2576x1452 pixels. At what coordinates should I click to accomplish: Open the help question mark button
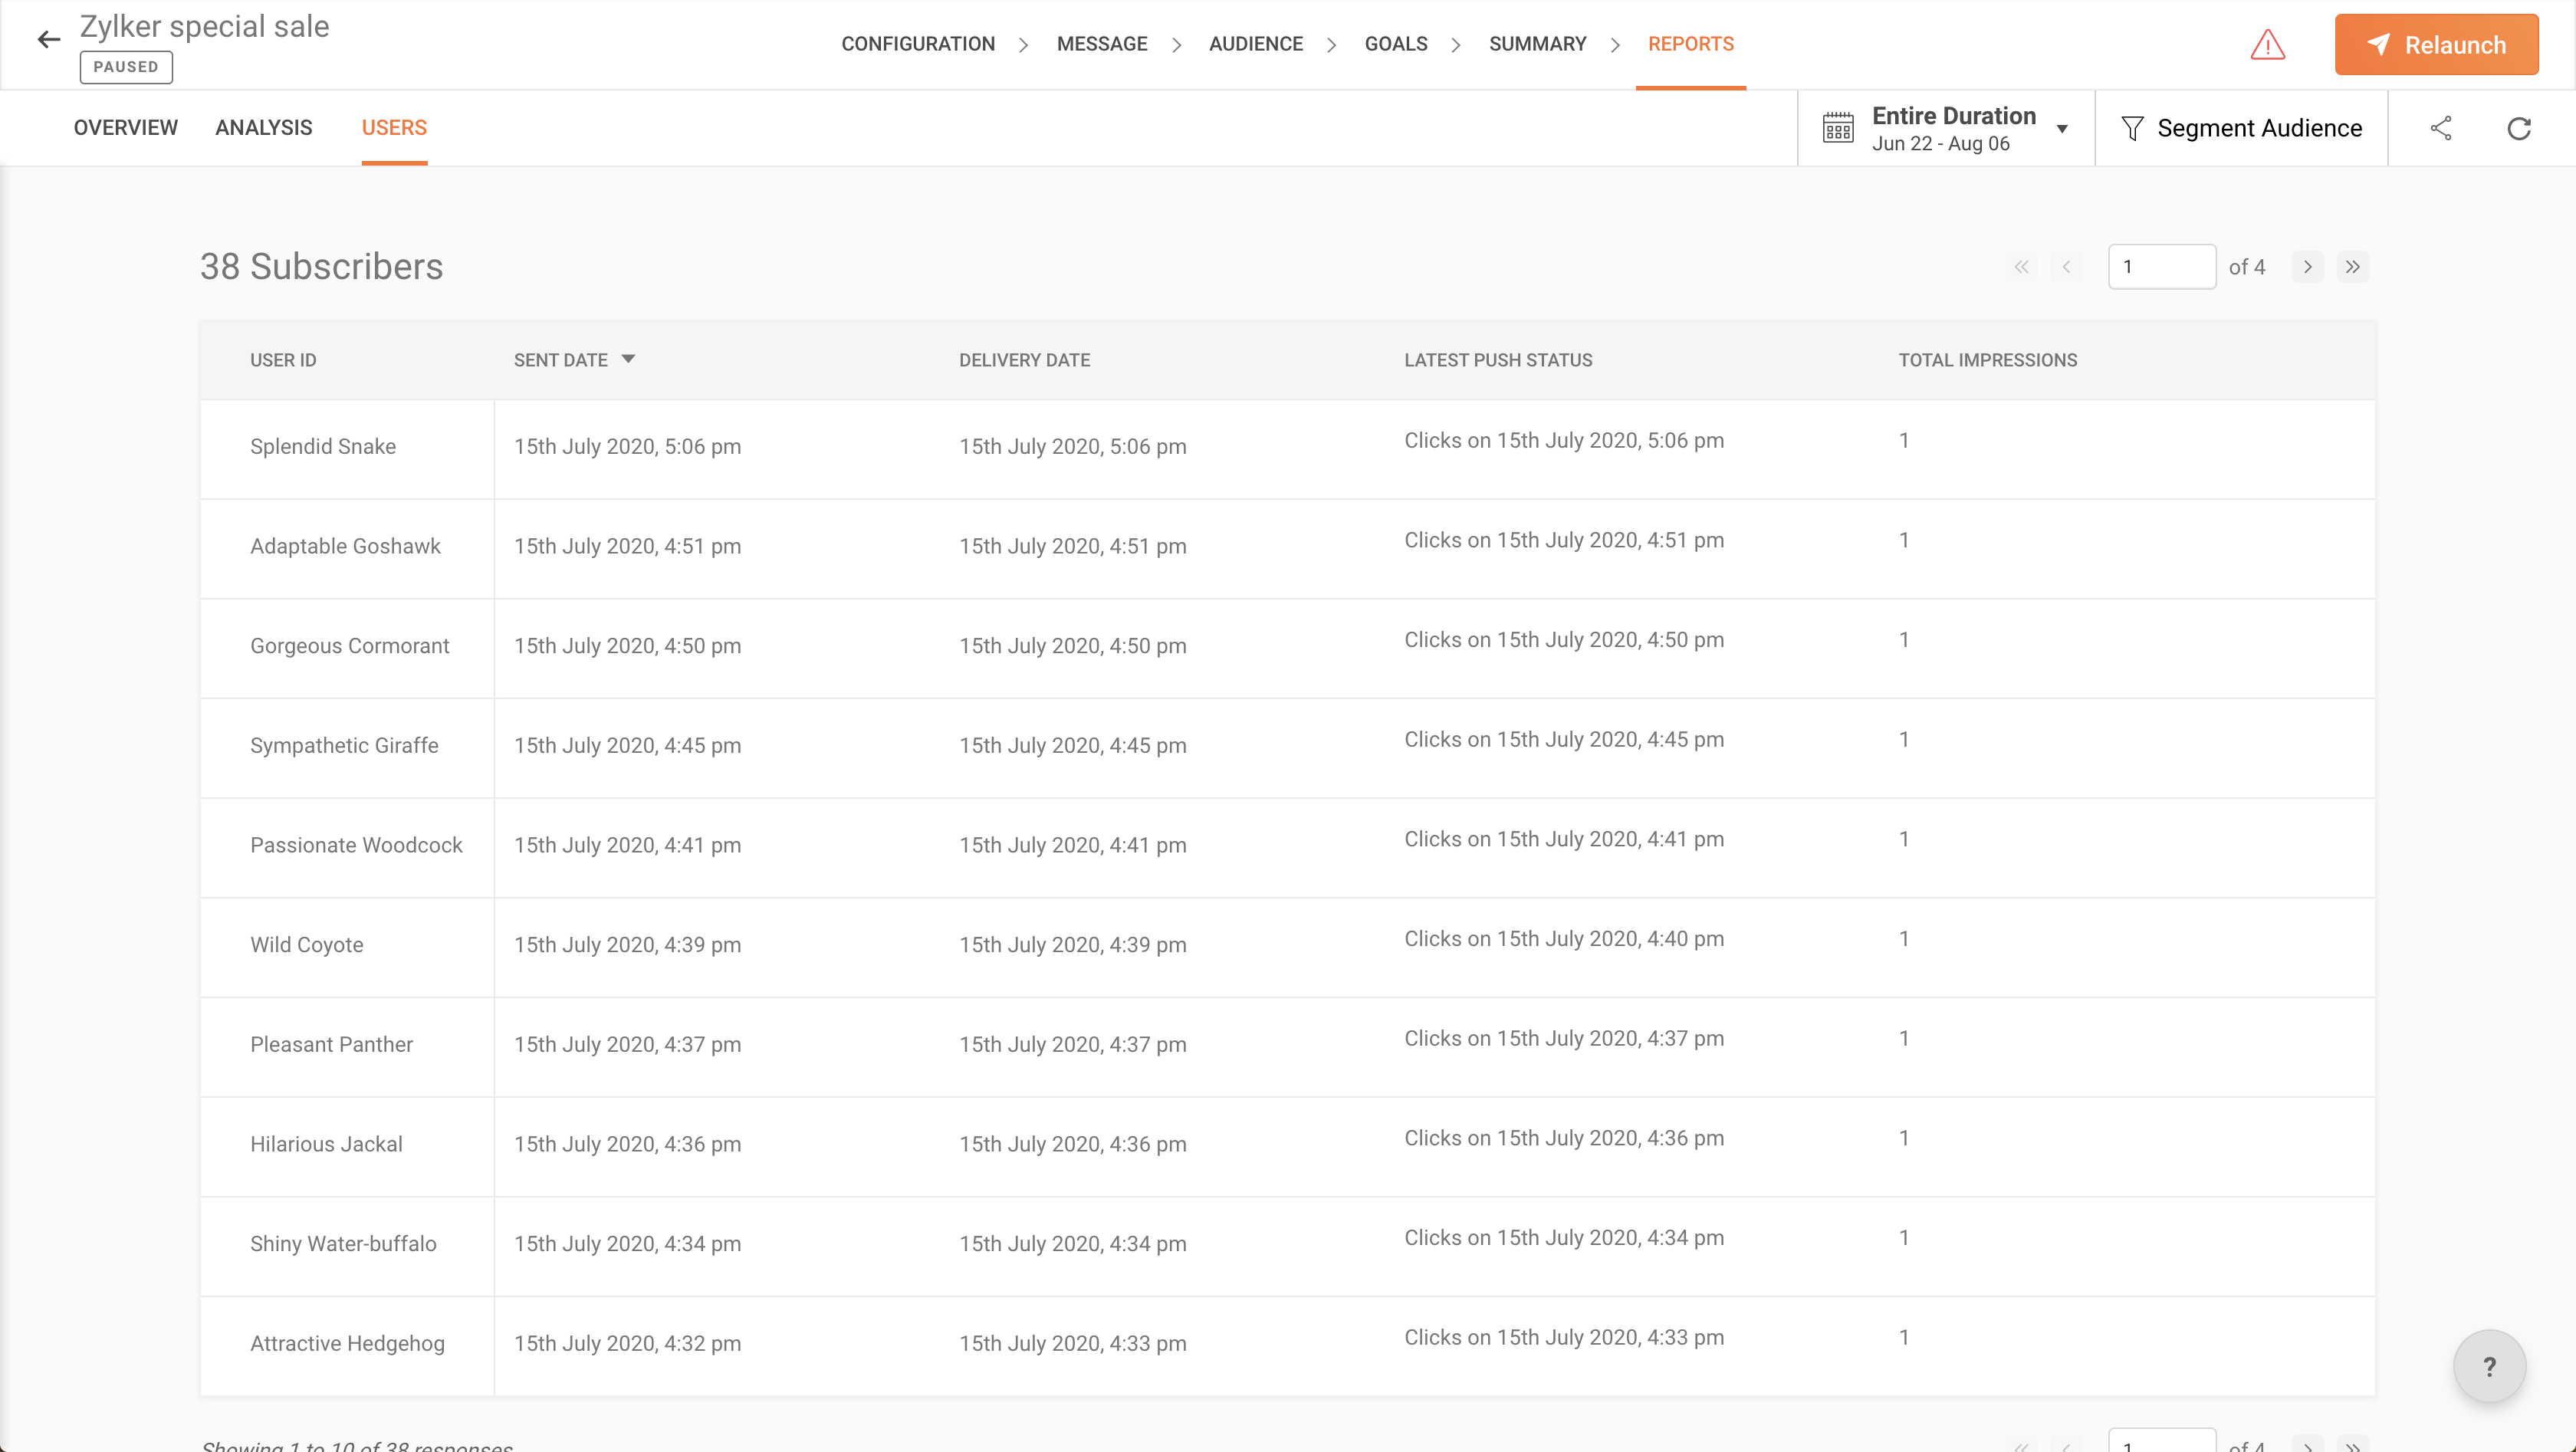(2489, 1366)
